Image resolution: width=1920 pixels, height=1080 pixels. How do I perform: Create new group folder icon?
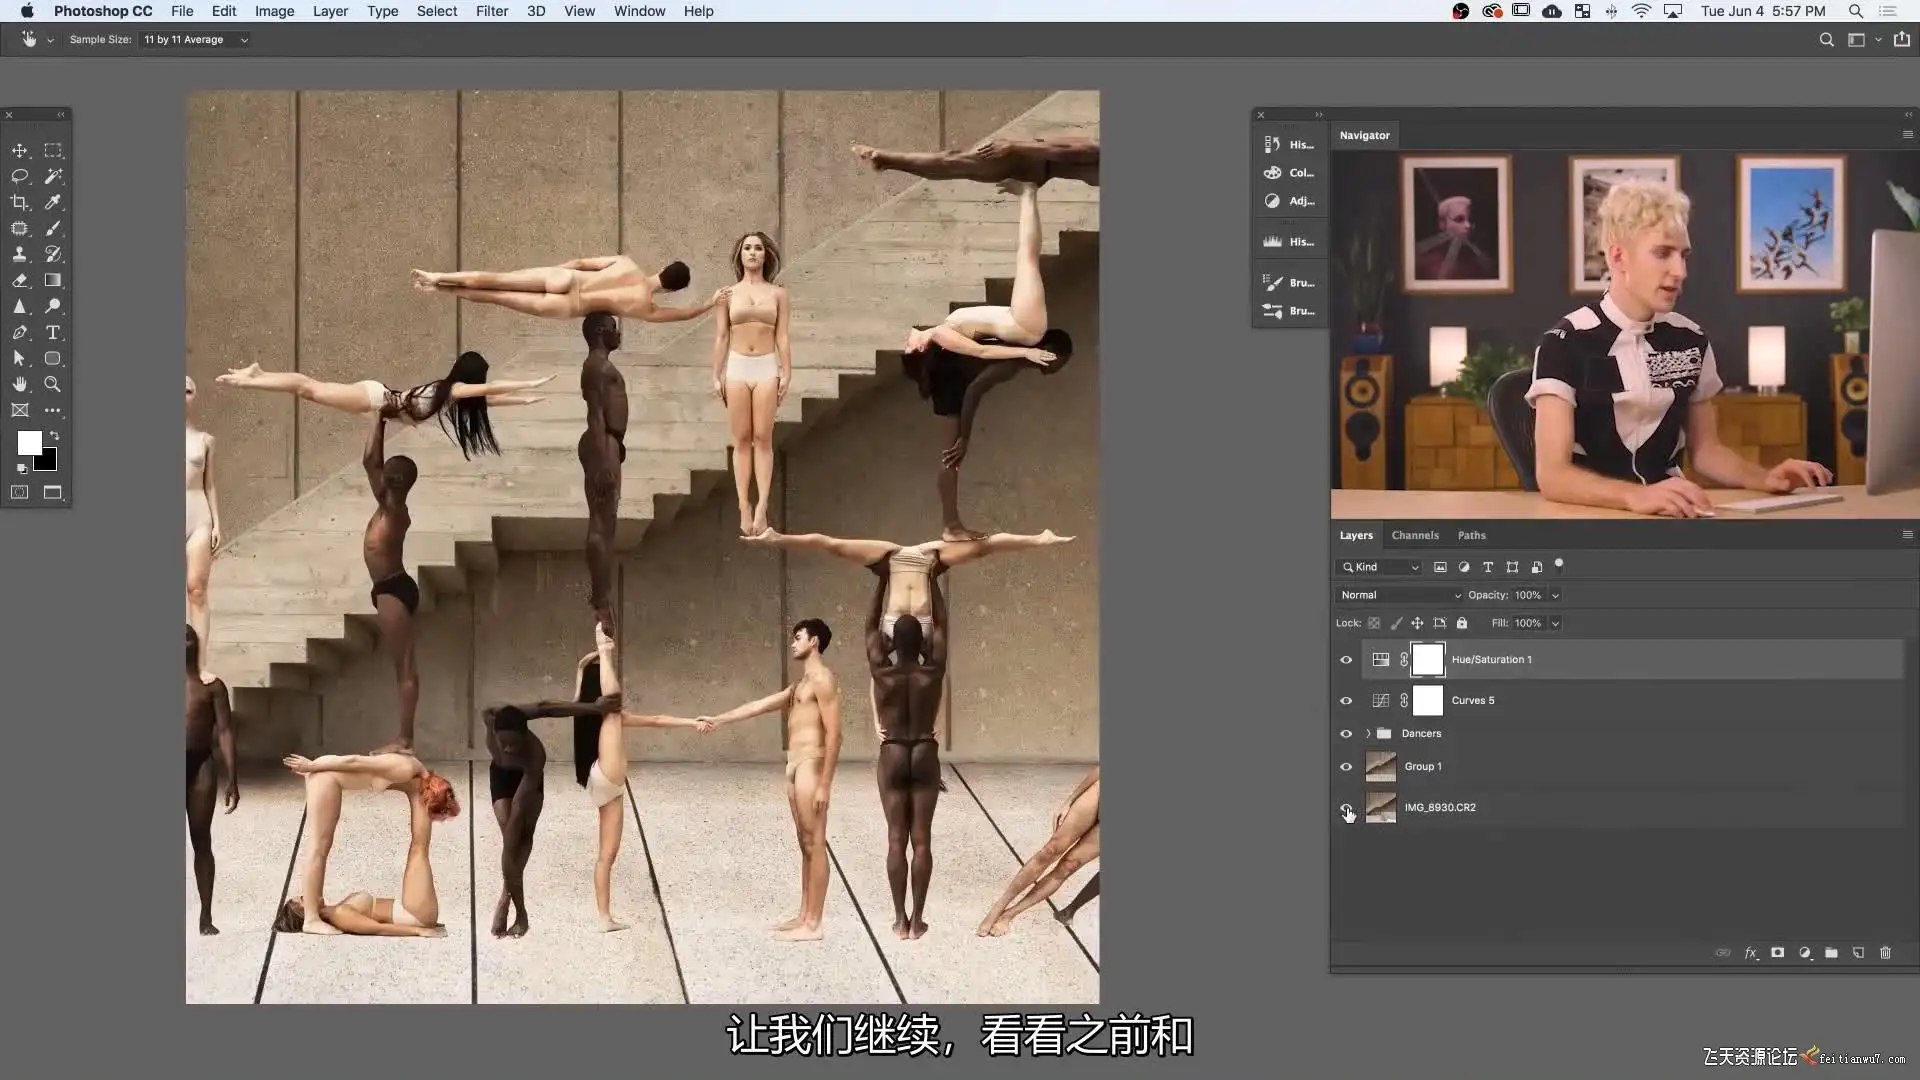point(1831,953)
